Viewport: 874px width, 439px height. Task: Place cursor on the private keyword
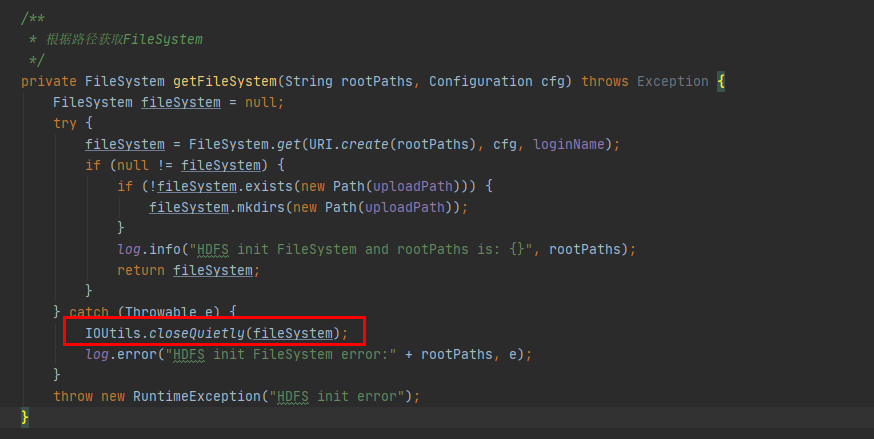(x=48, y=81)
